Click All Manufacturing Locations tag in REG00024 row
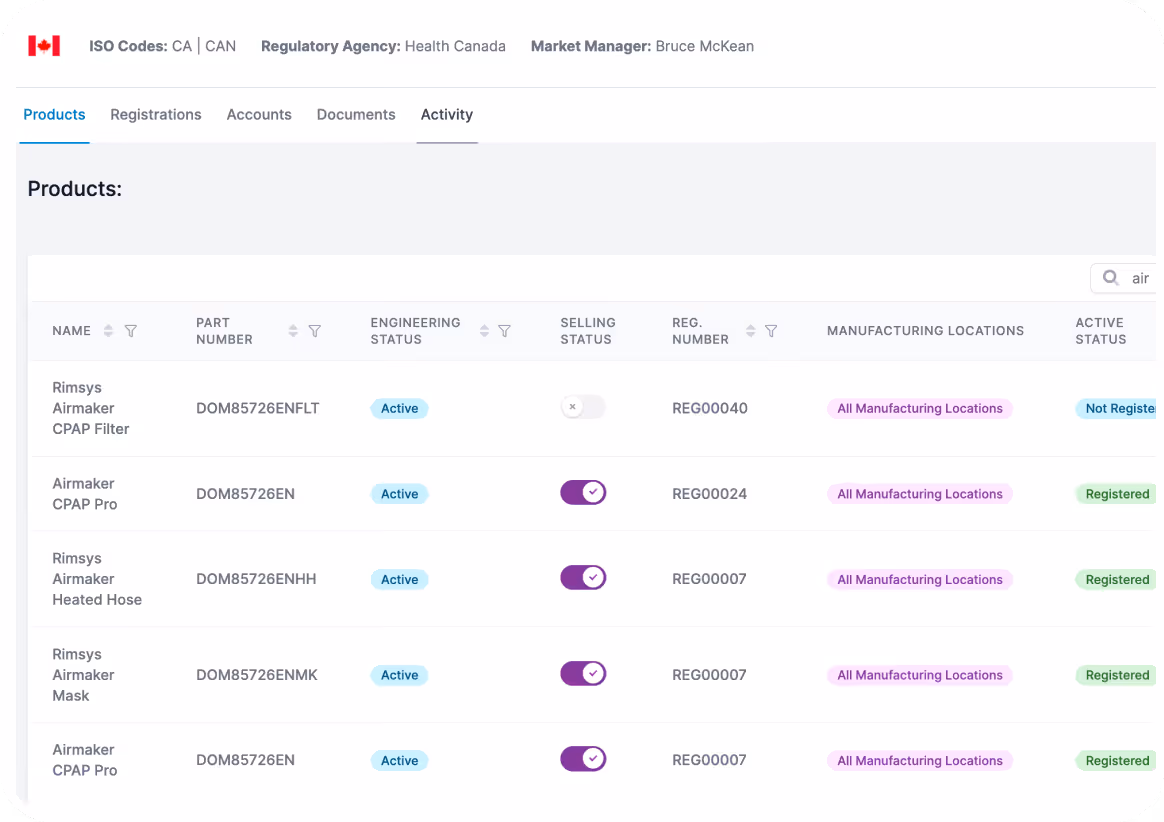1164x822 pixels. coord(920,494)
